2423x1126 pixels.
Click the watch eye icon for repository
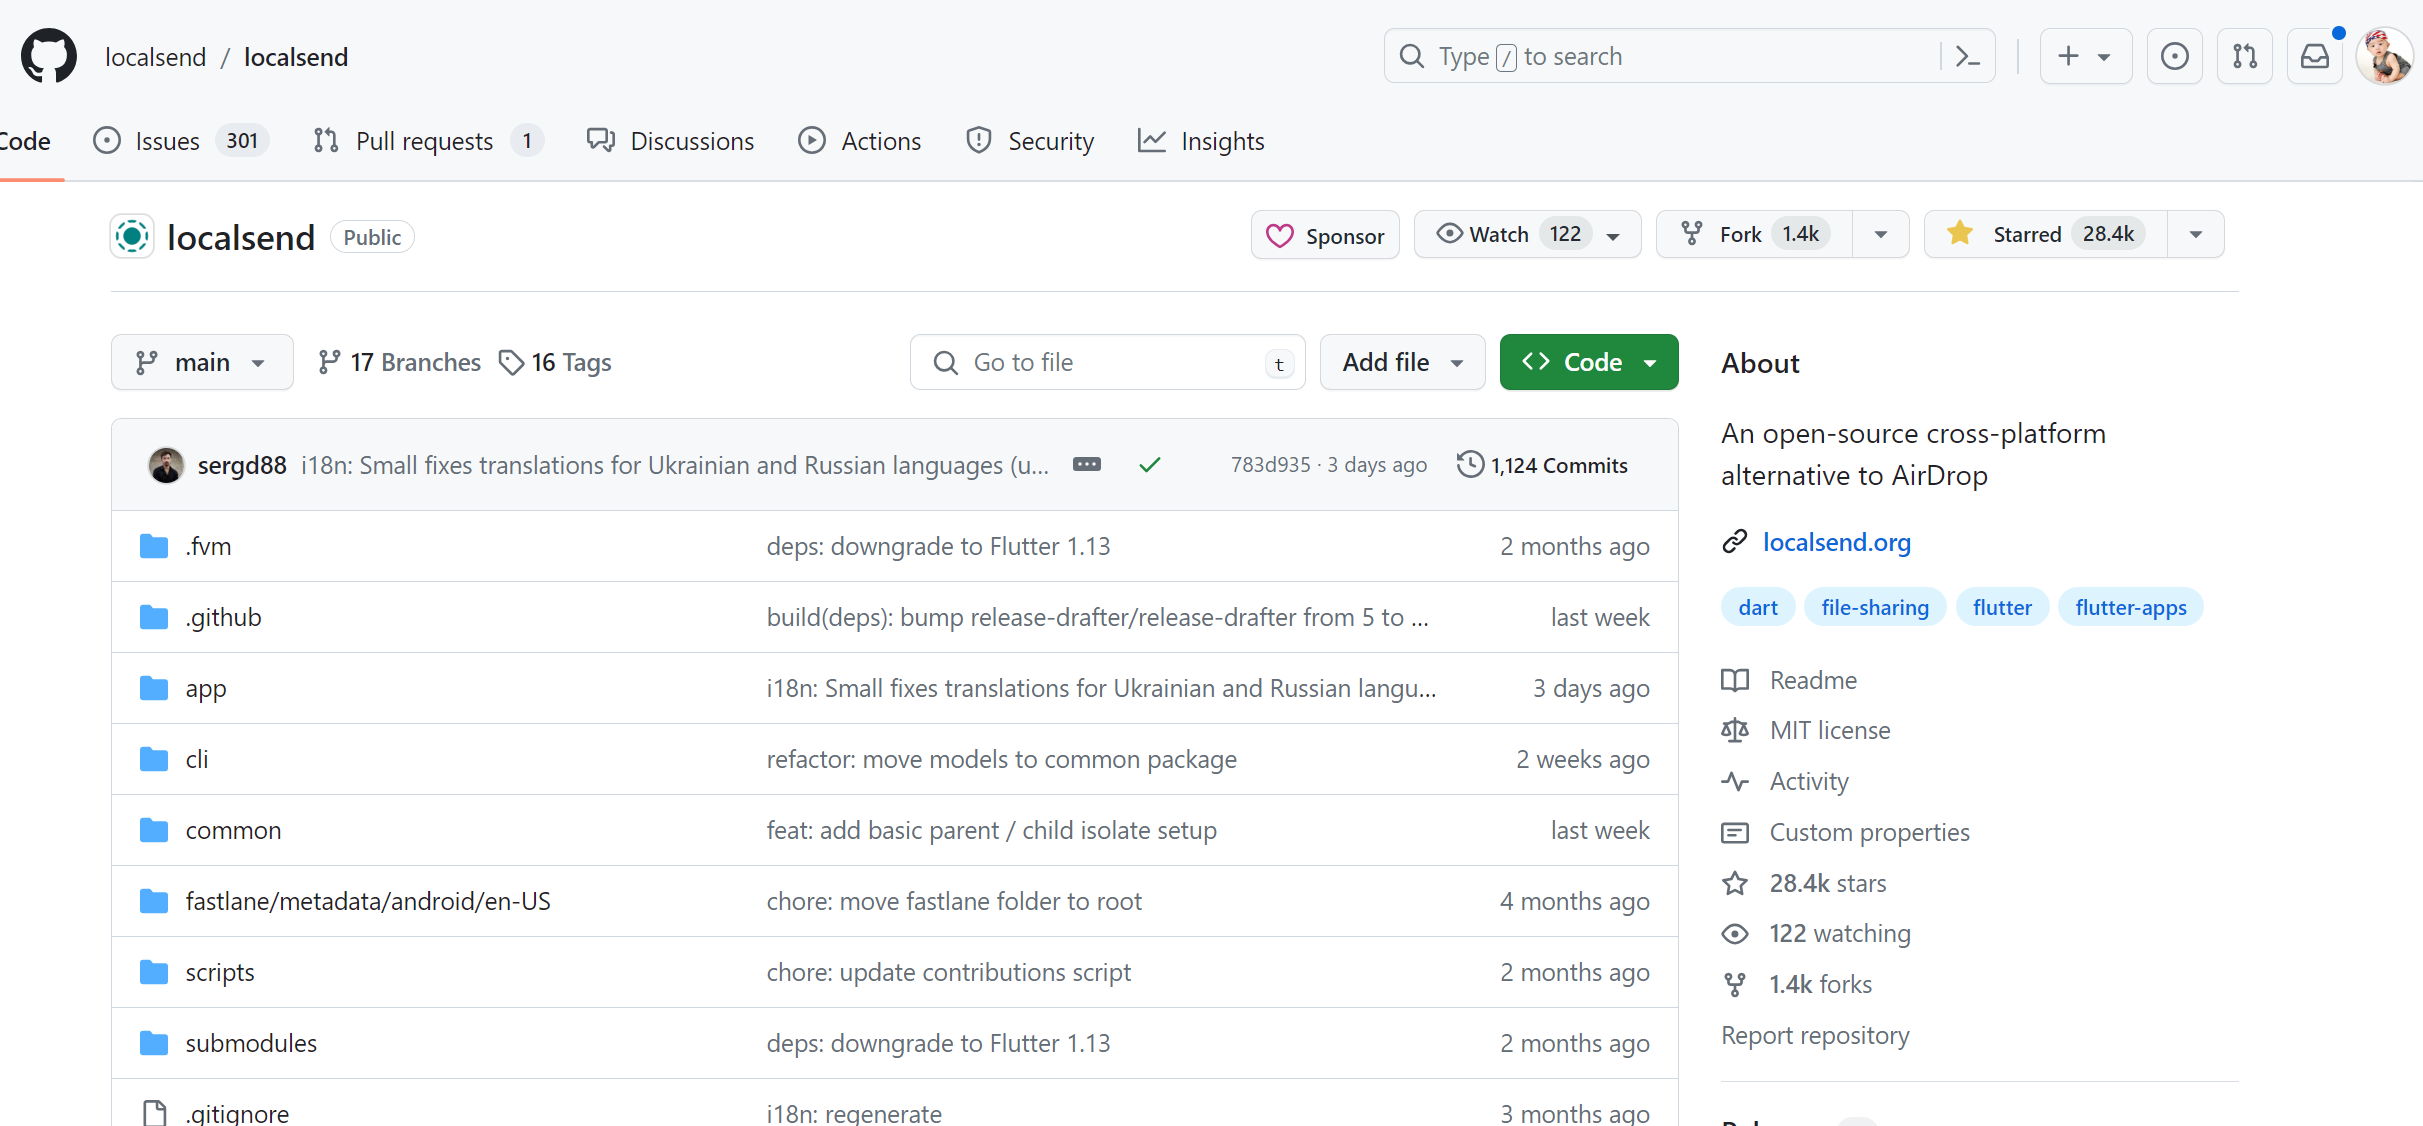click(x=1449, y=235)
